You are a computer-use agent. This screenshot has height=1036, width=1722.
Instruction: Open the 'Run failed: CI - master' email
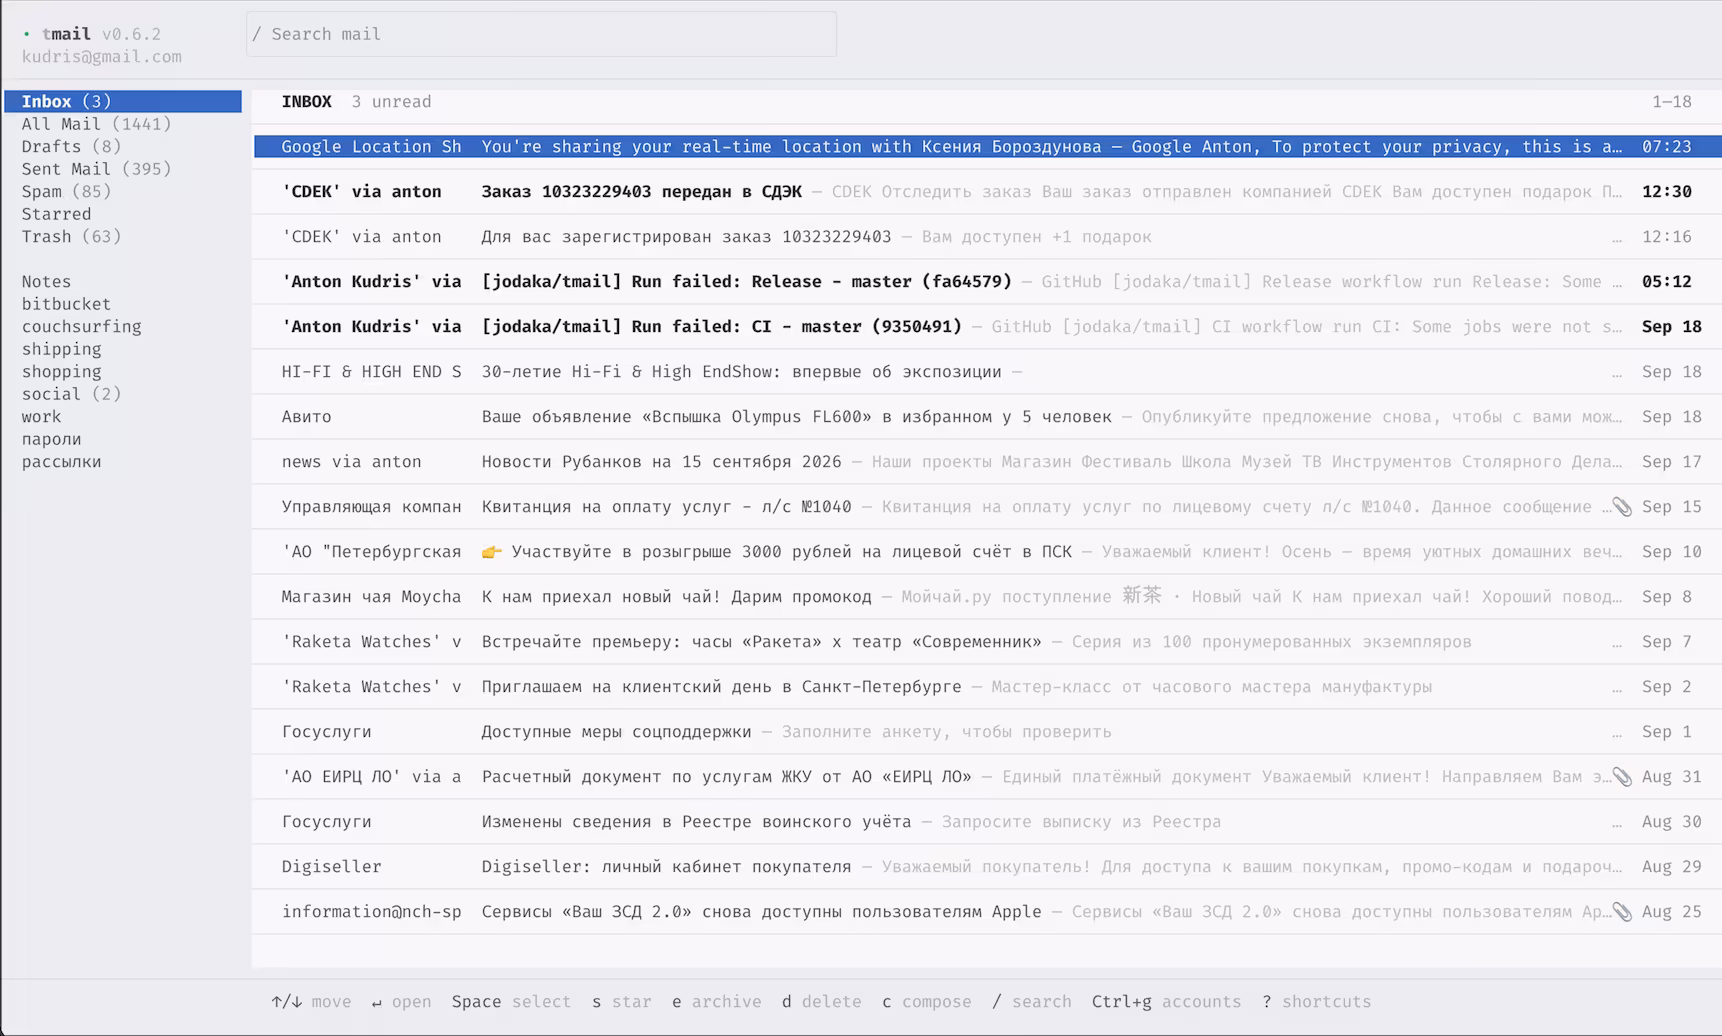[x=987, y=326]
